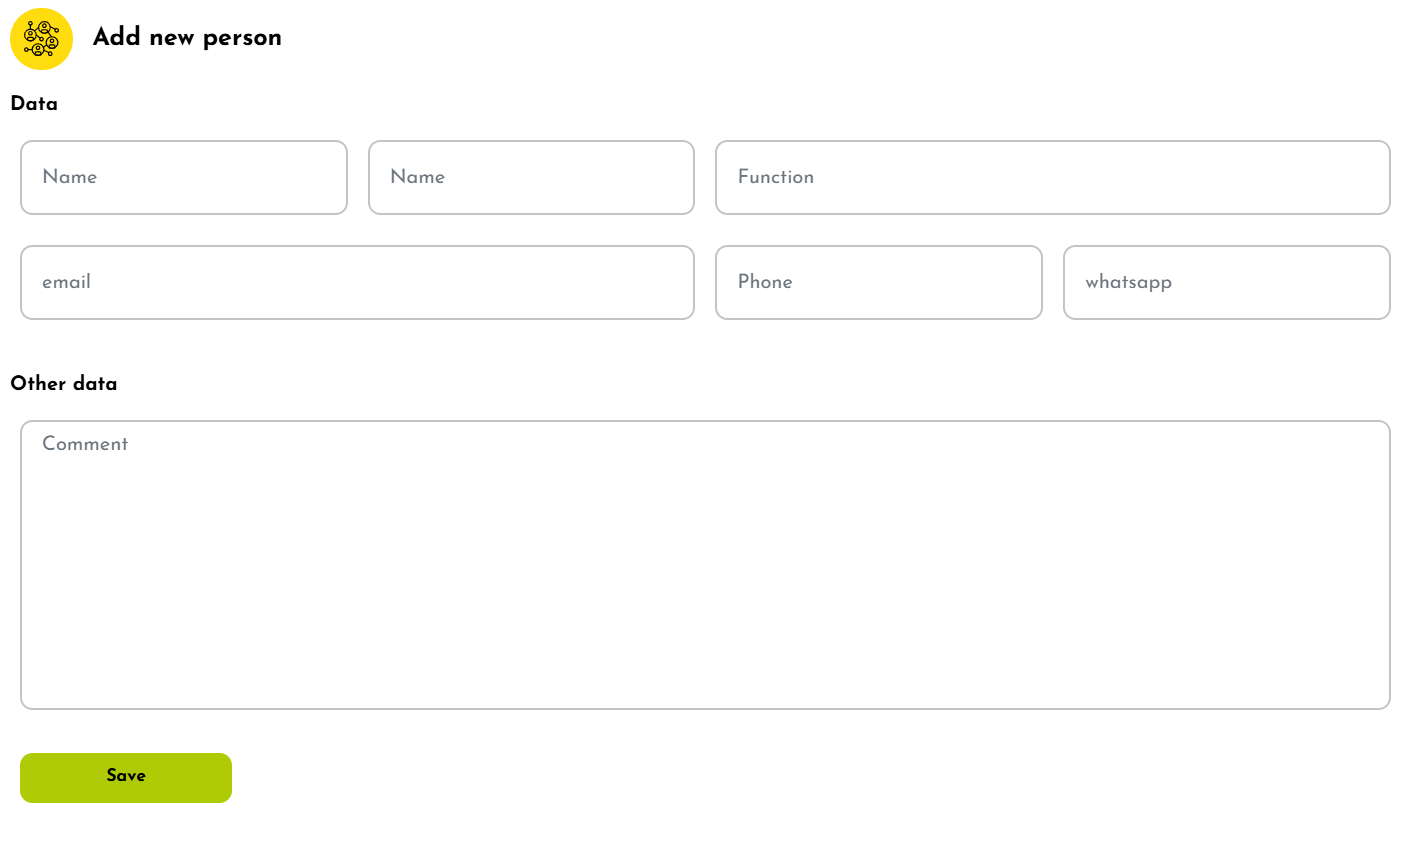Click the word "person" in the title
1415x846 pixels.
click(x=242, y=38)
